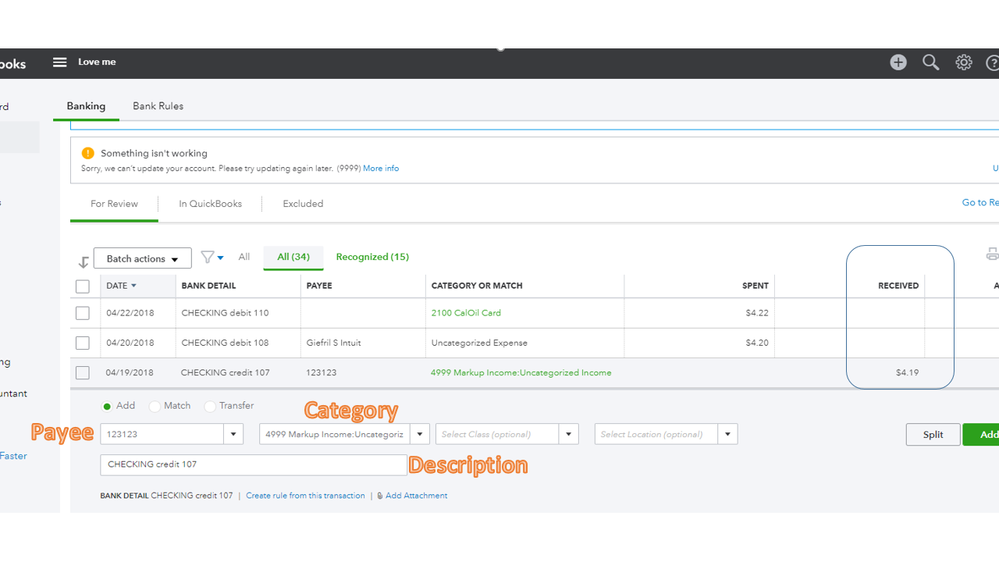999x562 pixels.
Task: Open the Excluded tab
Action: [303, 204]
